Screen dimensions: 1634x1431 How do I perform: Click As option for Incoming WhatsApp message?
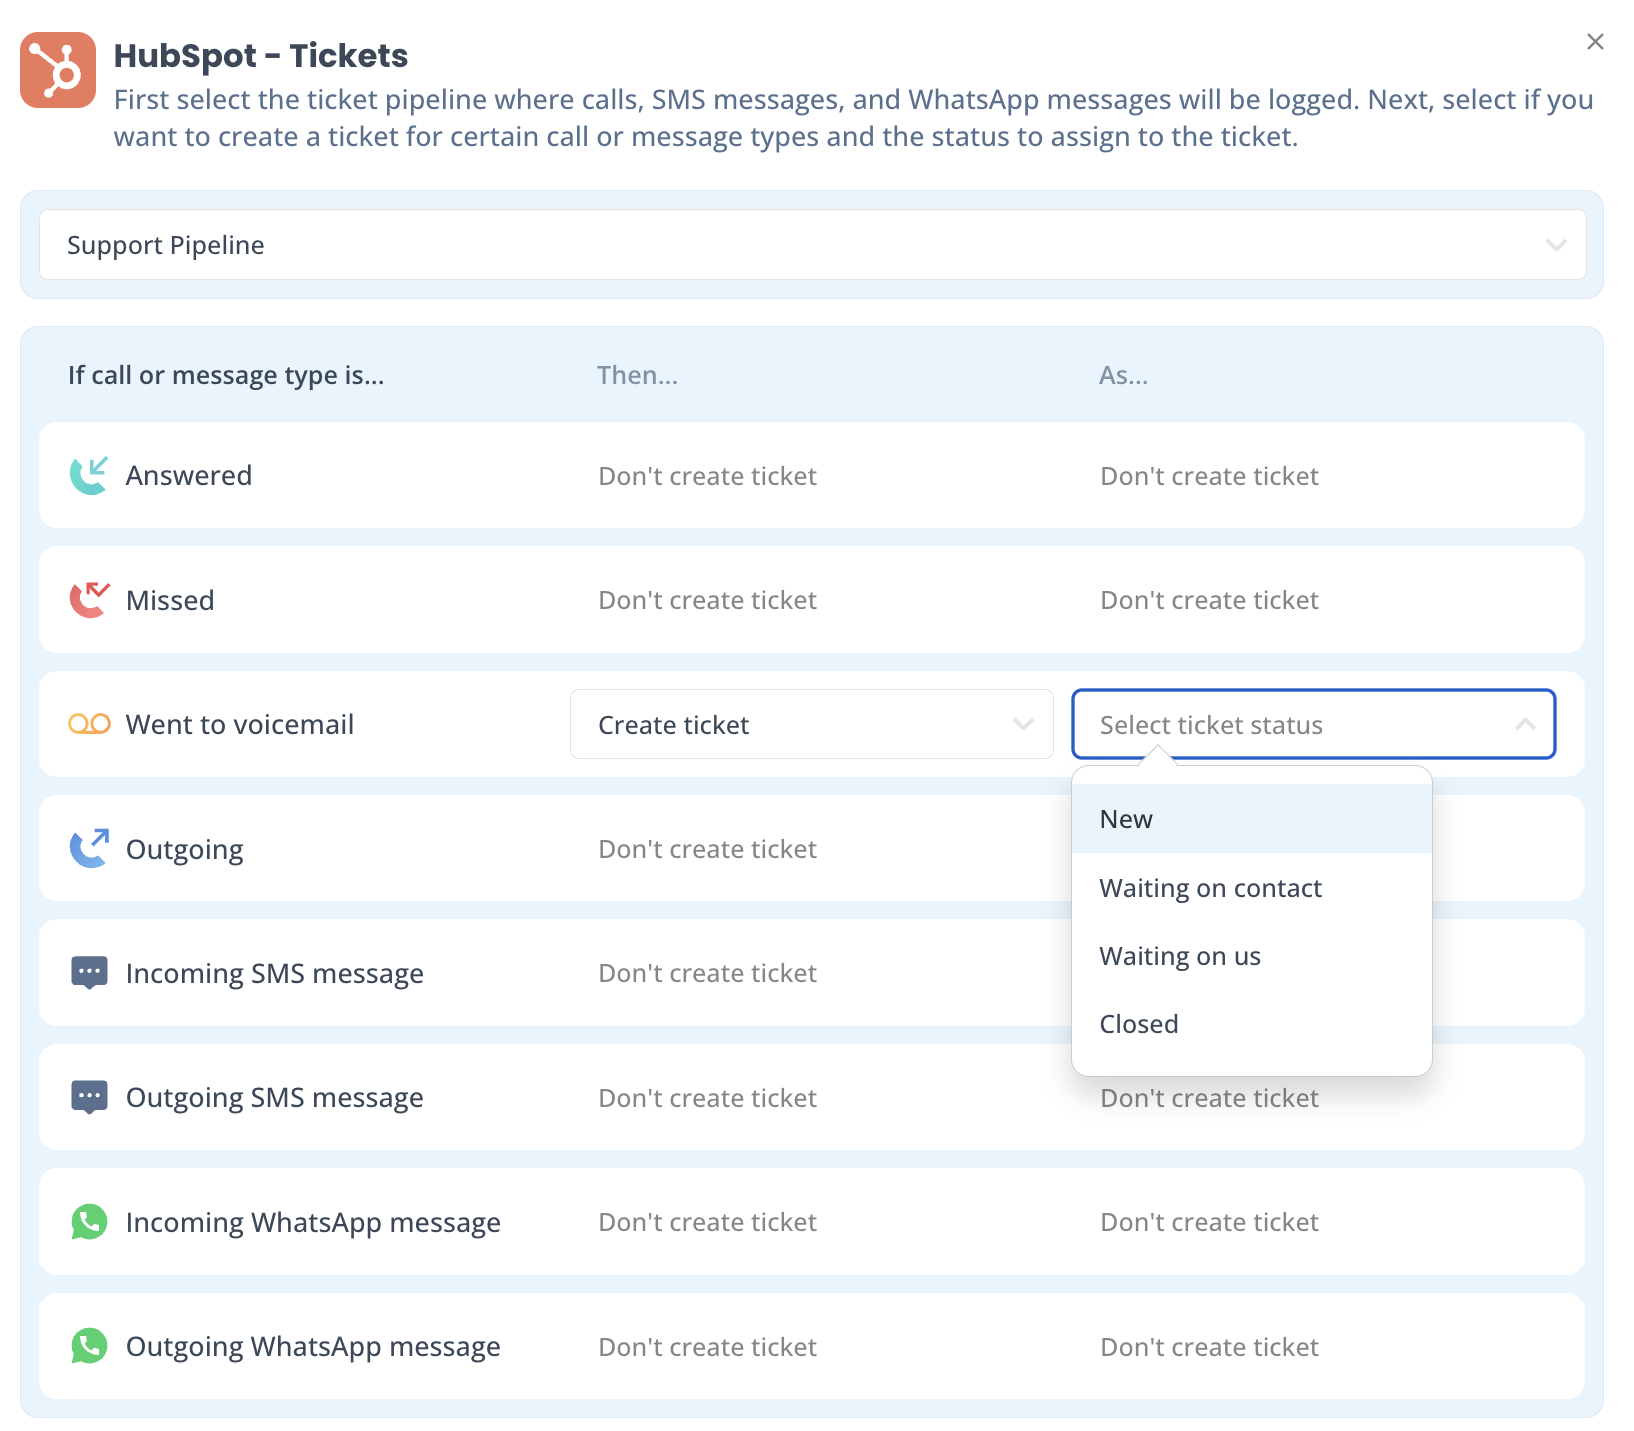(x=1209, y=1222)
